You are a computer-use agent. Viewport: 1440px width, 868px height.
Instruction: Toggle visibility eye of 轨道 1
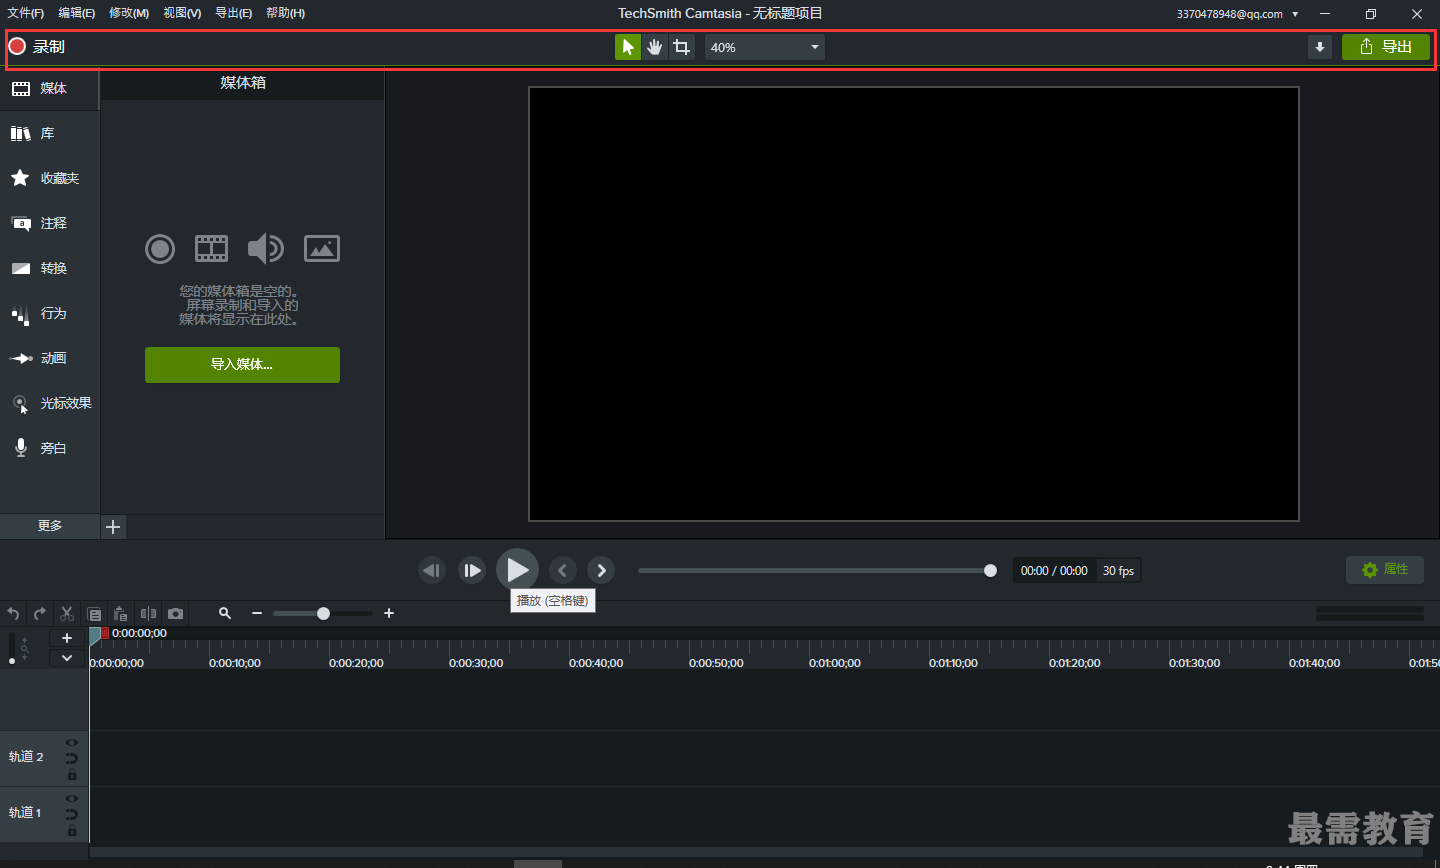point(72,799)
